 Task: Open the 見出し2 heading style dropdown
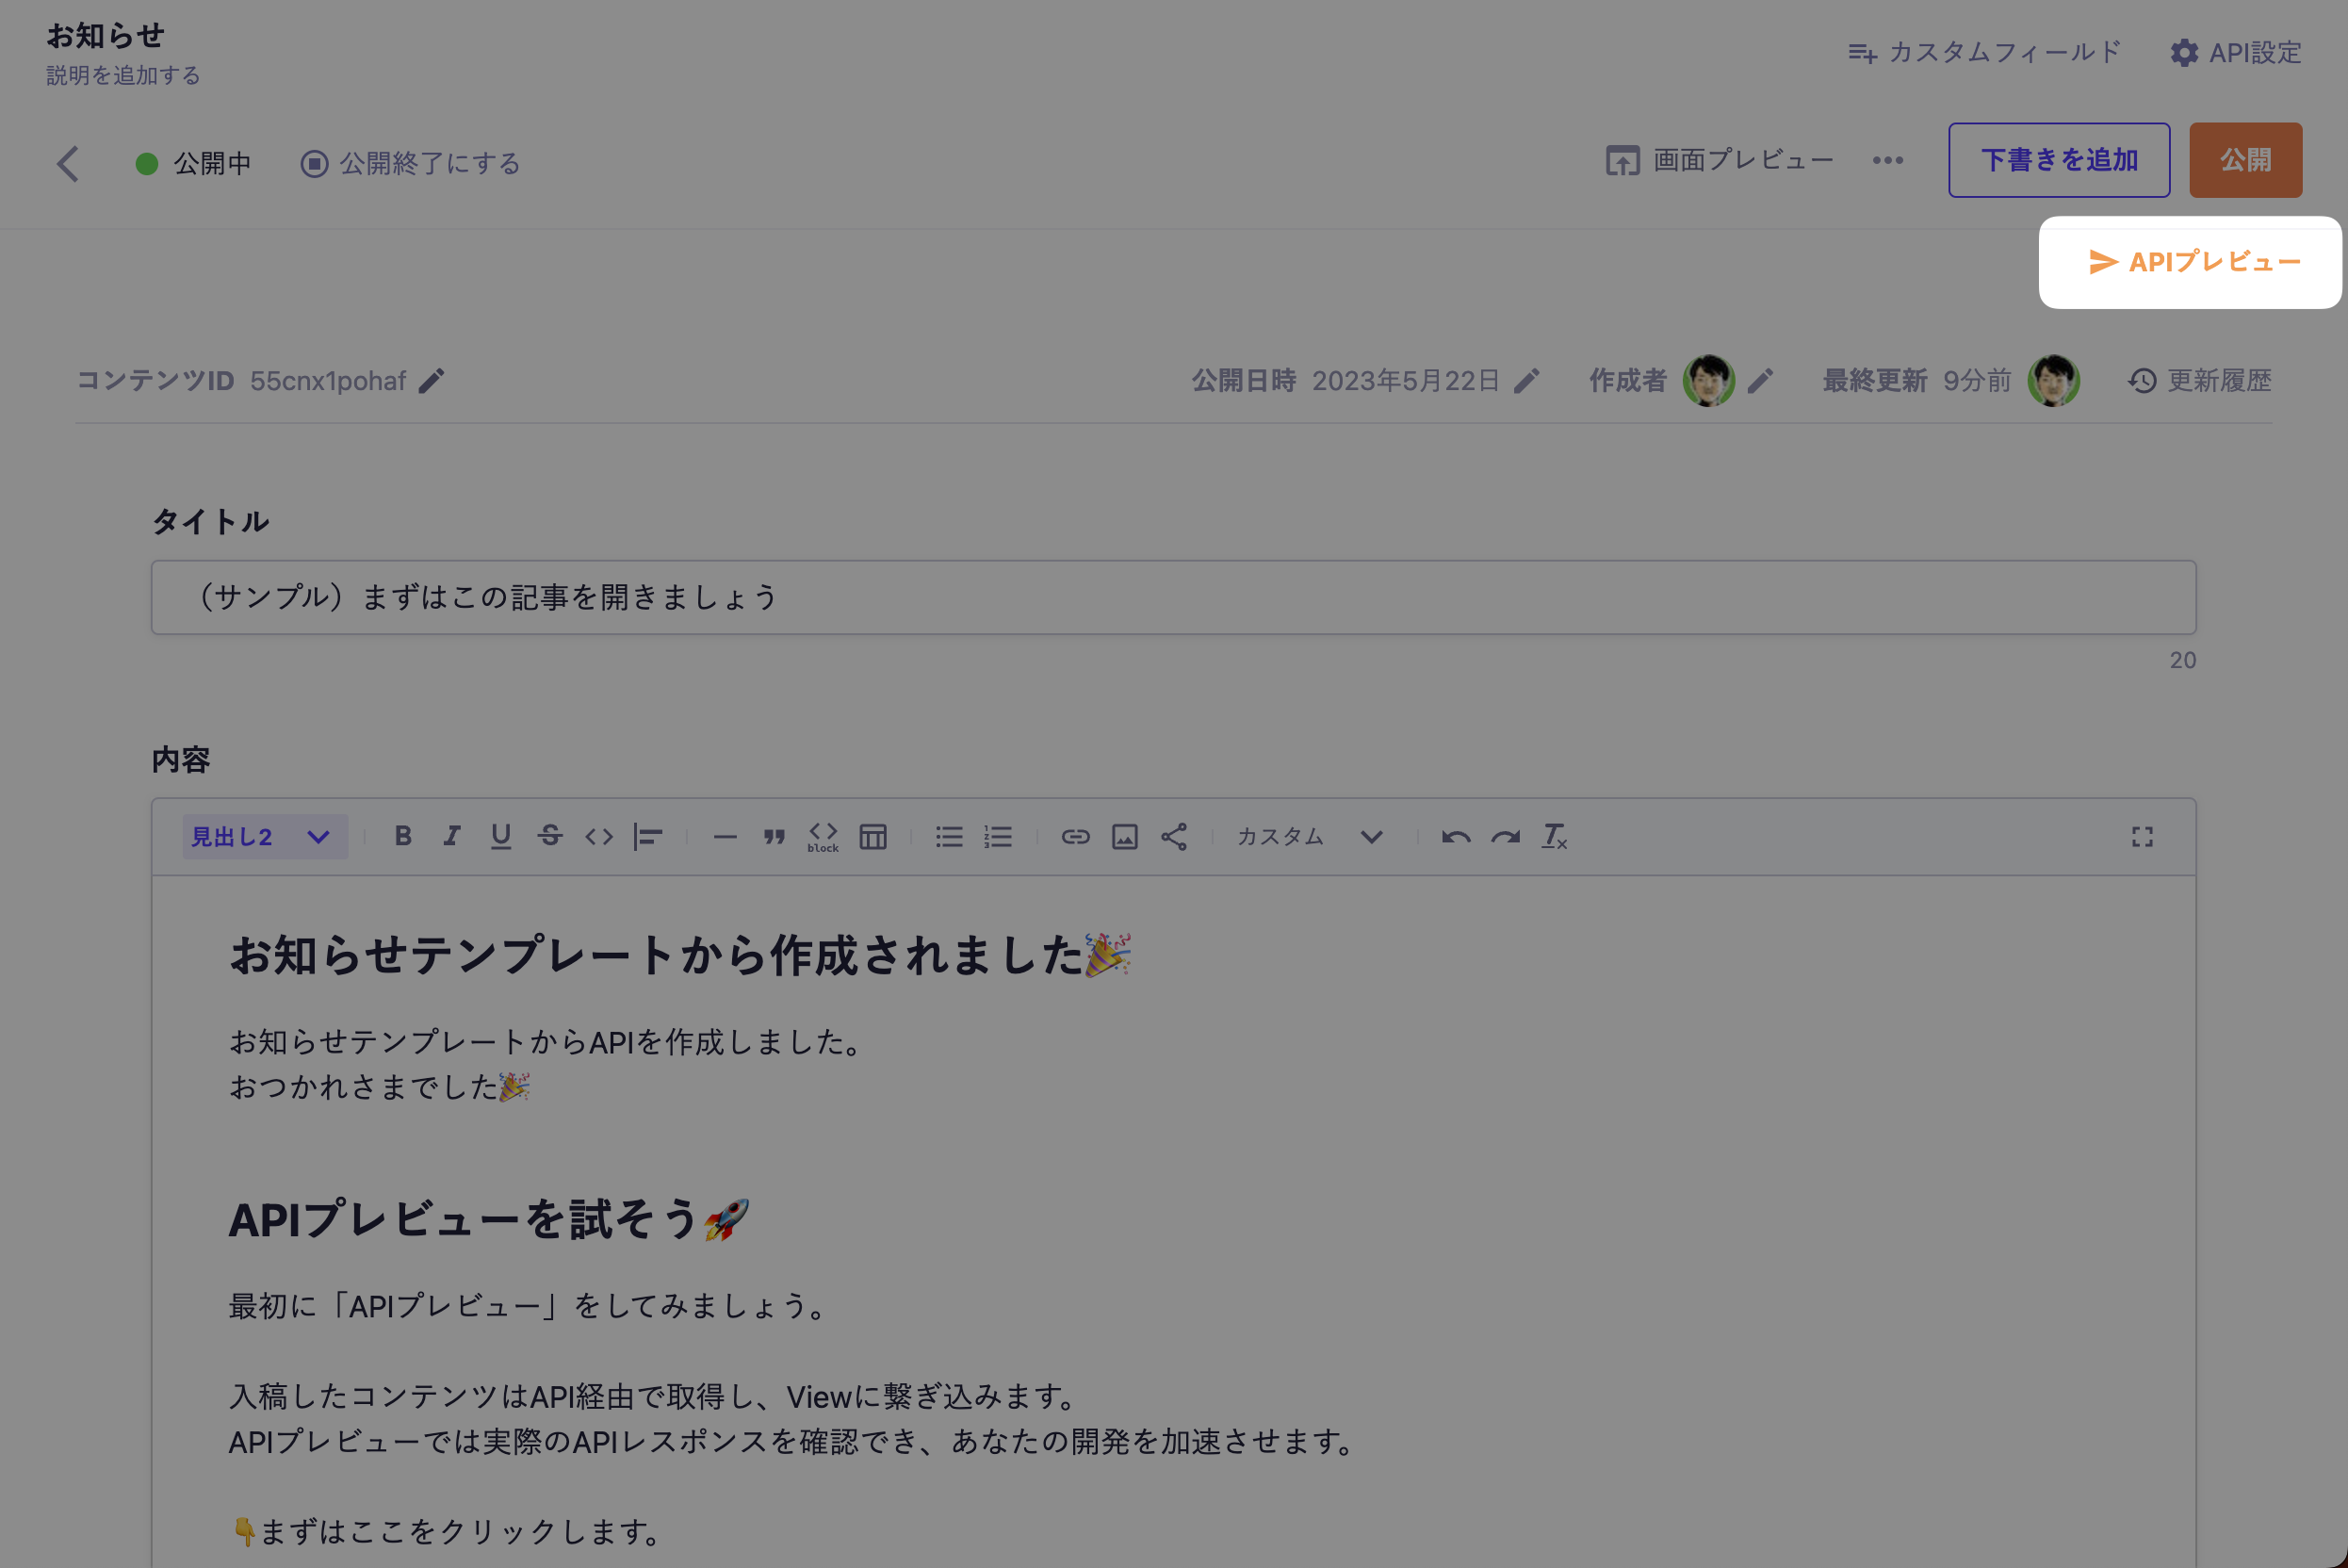[262, 837]
